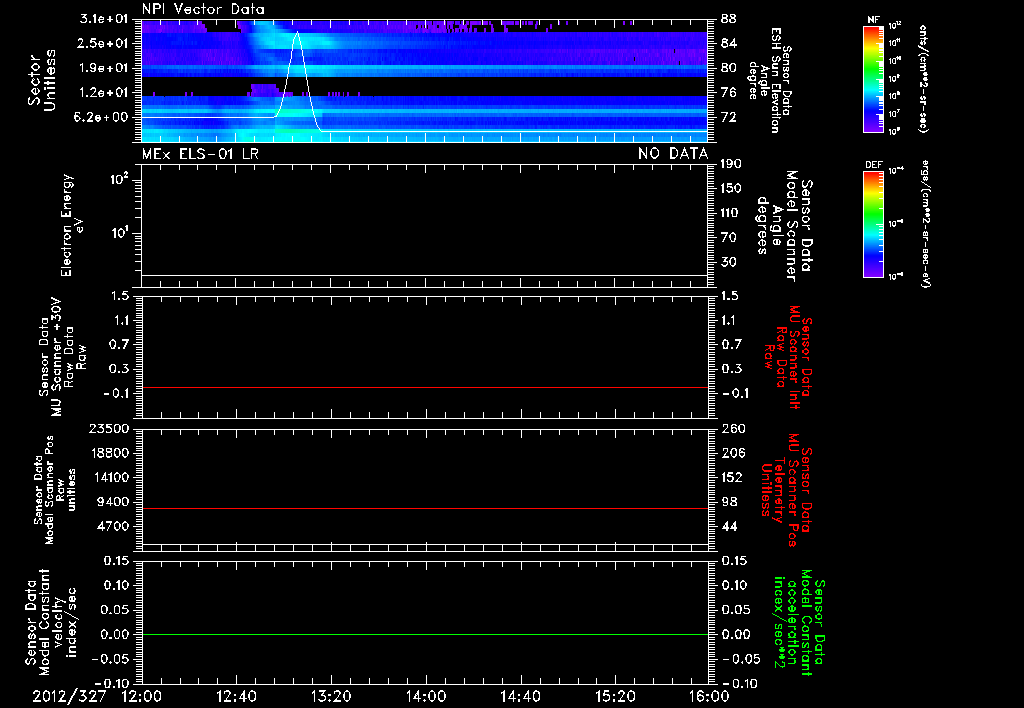Click the 14:40 time axis label
This screenshot has width=1024, height=708.
pyautogui.click(x=520, y=696)
